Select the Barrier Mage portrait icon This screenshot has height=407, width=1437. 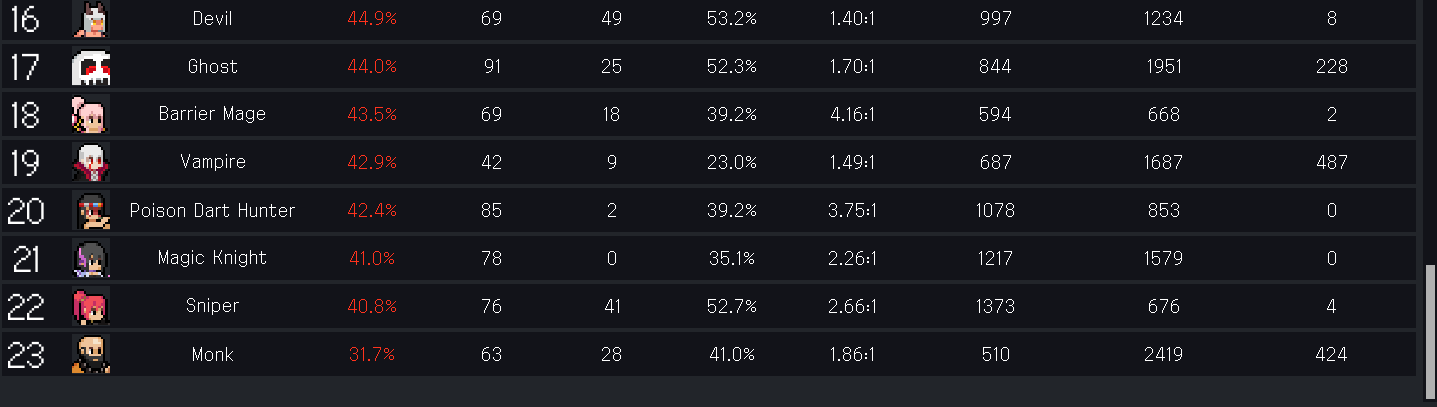pos(90,115)
